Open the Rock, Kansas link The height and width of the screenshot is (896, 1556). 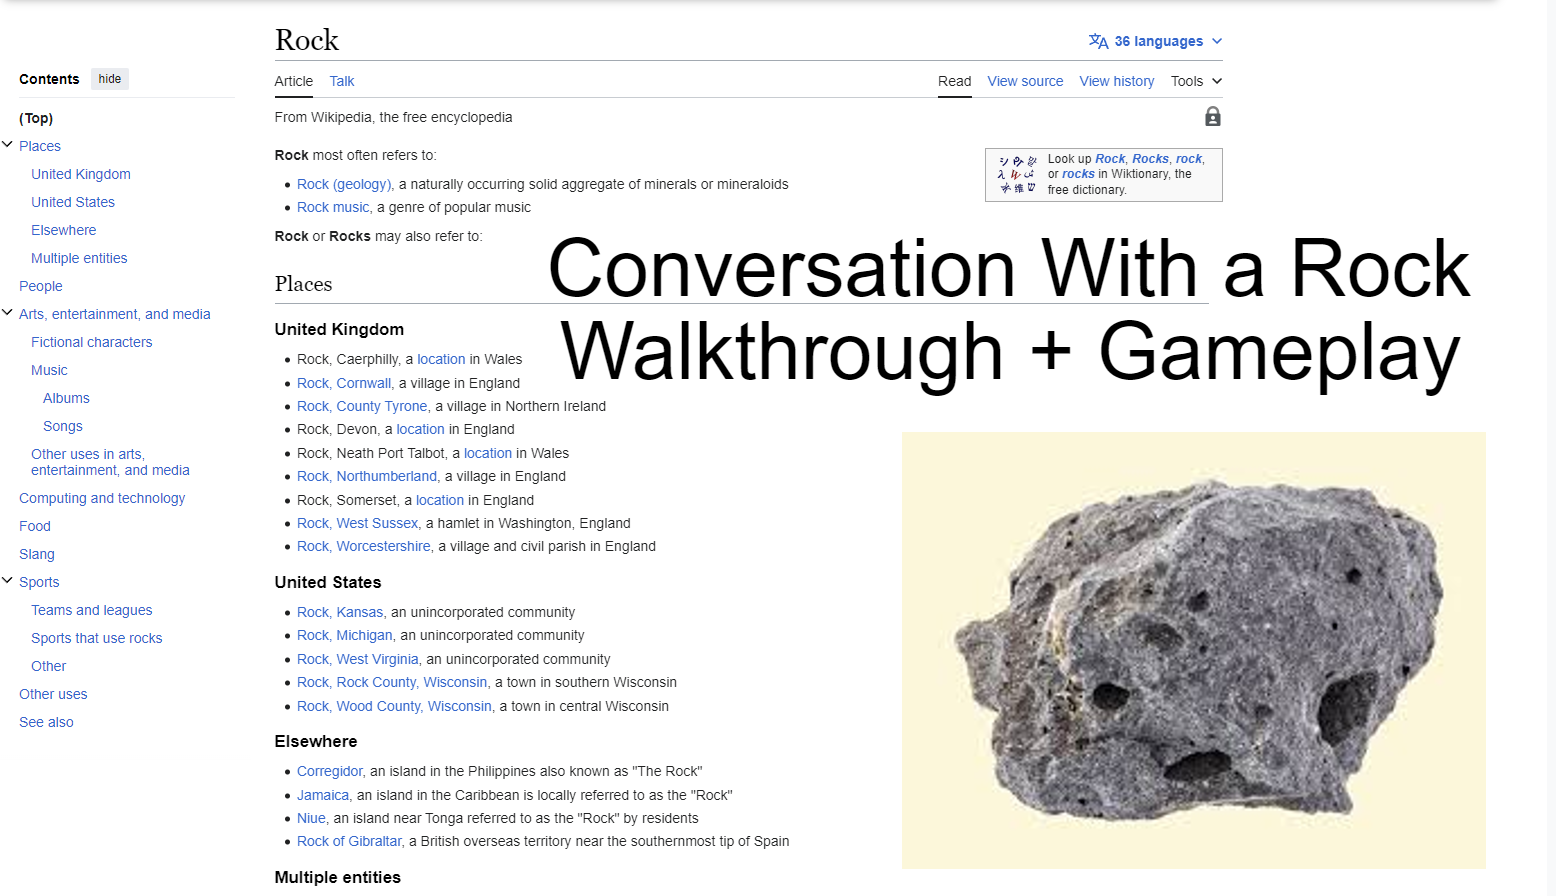[x=340, y=612]
